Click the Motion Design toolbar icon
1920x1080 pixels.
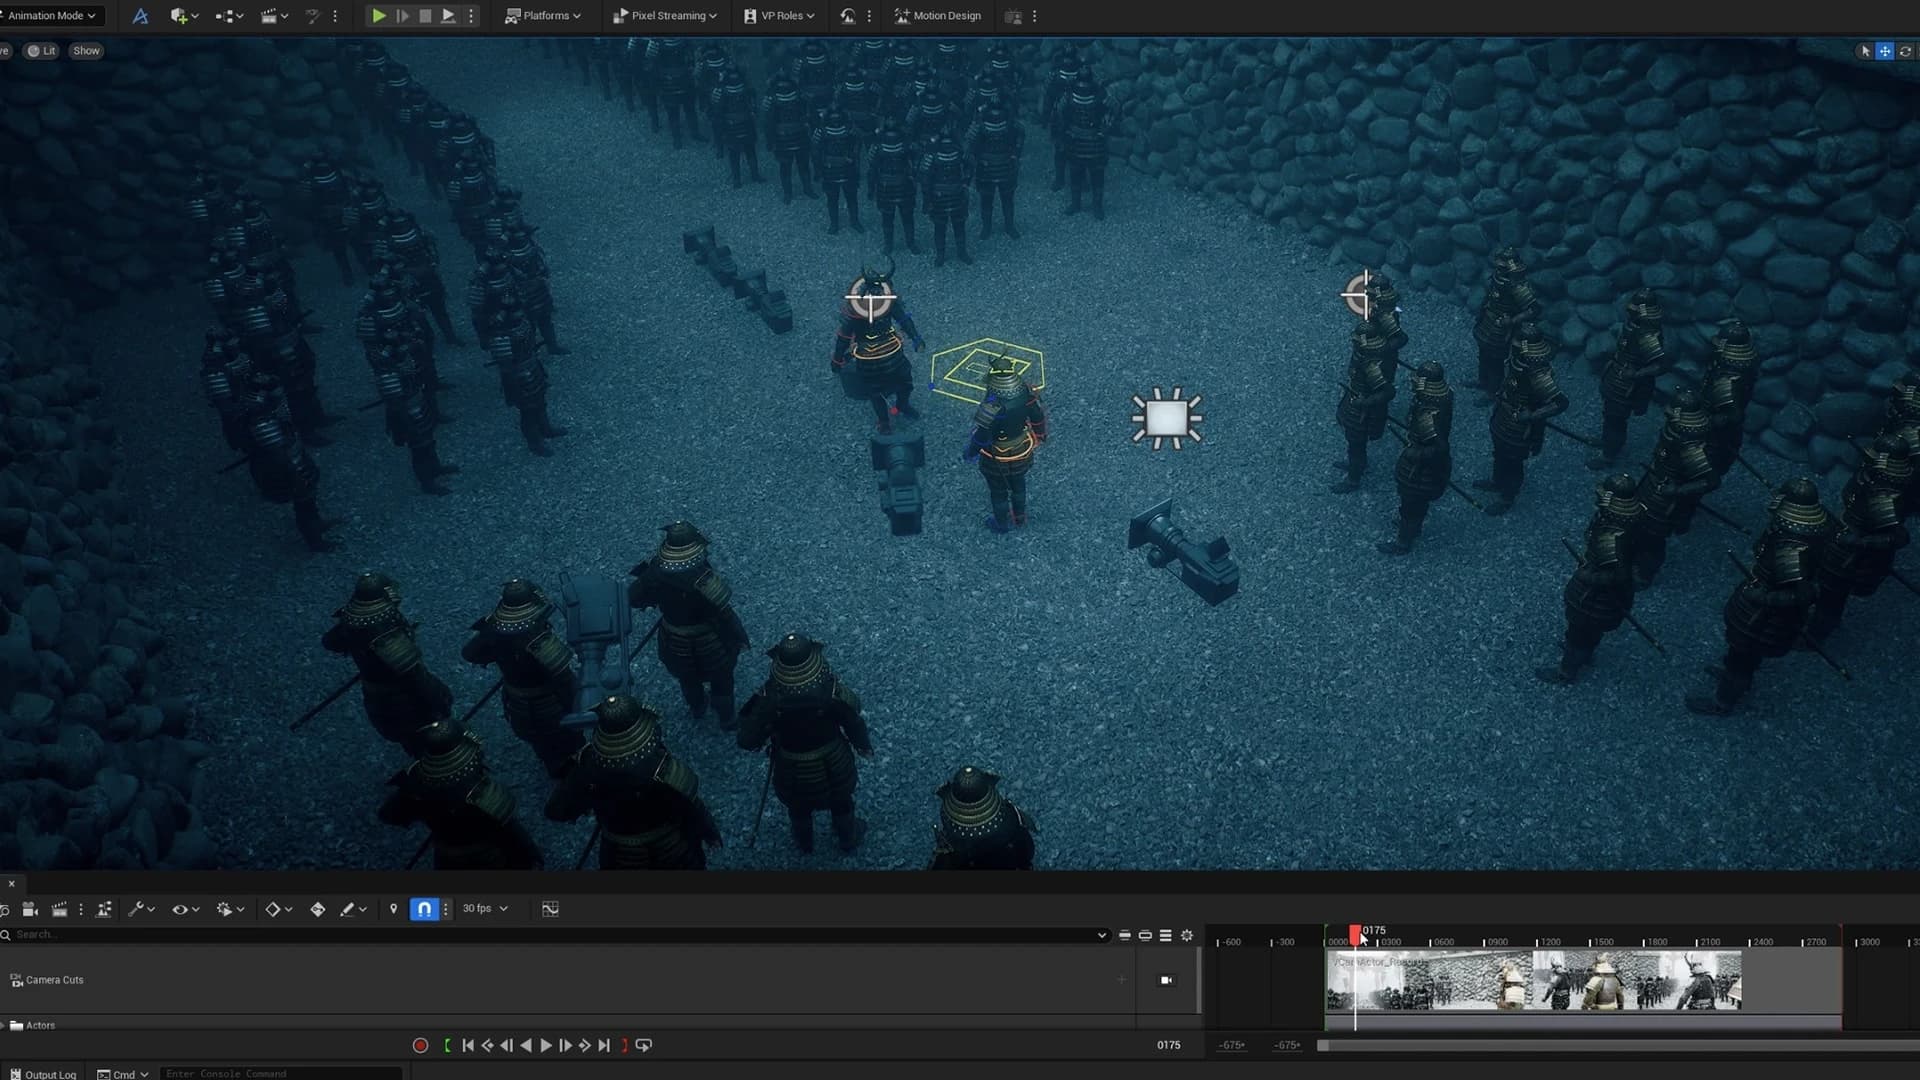pos(936,15)
